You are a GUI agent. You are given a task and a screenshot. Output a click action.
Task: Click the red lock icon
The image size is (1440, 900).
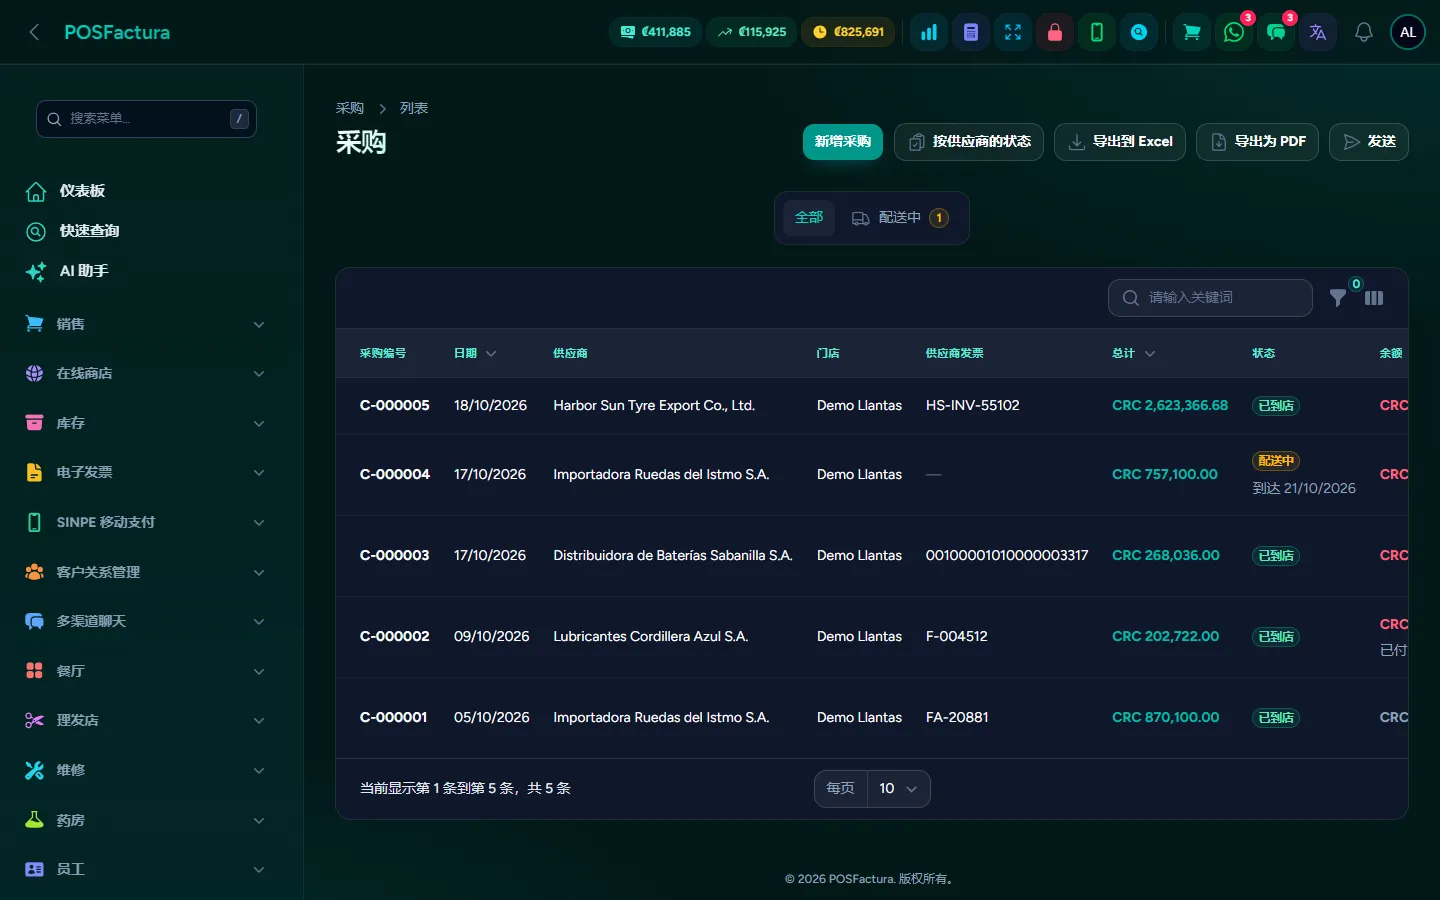1055,32
